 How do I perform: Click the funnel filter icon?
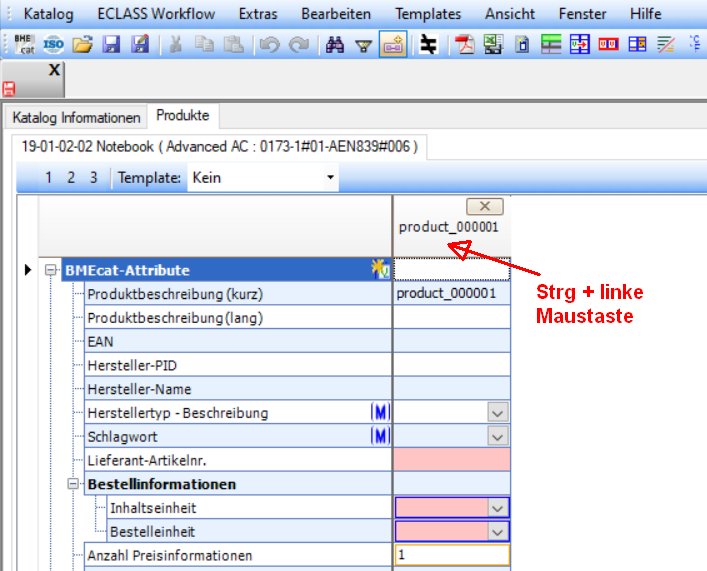point(363,46)
